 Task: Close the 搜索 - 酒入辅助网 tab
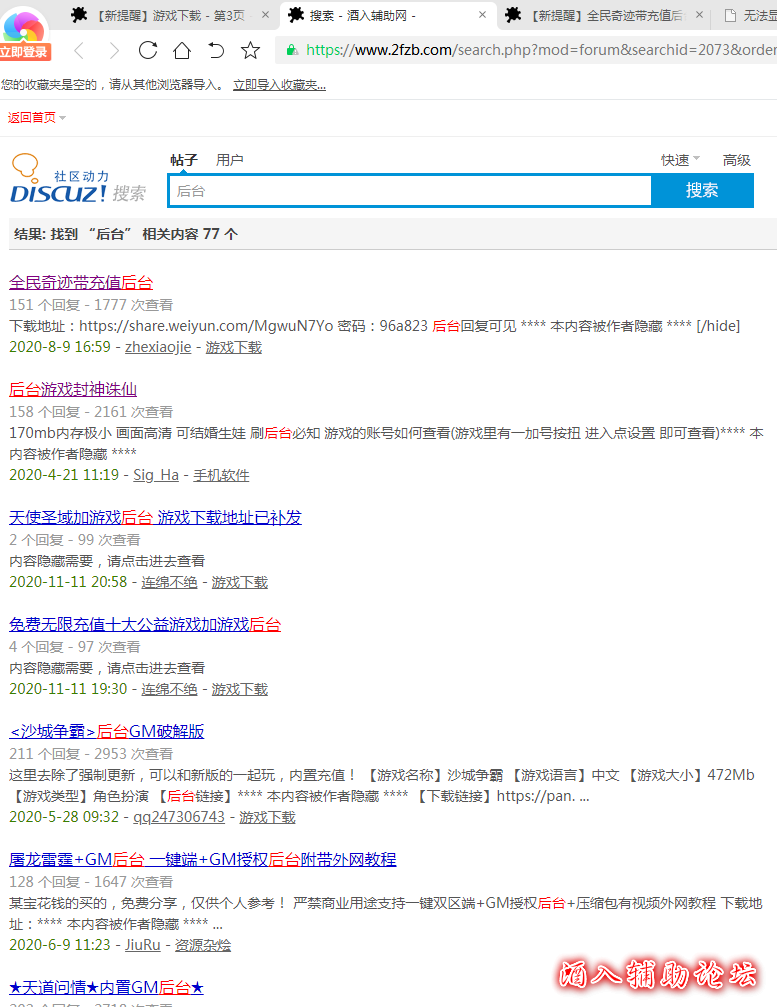pos(482,15)
